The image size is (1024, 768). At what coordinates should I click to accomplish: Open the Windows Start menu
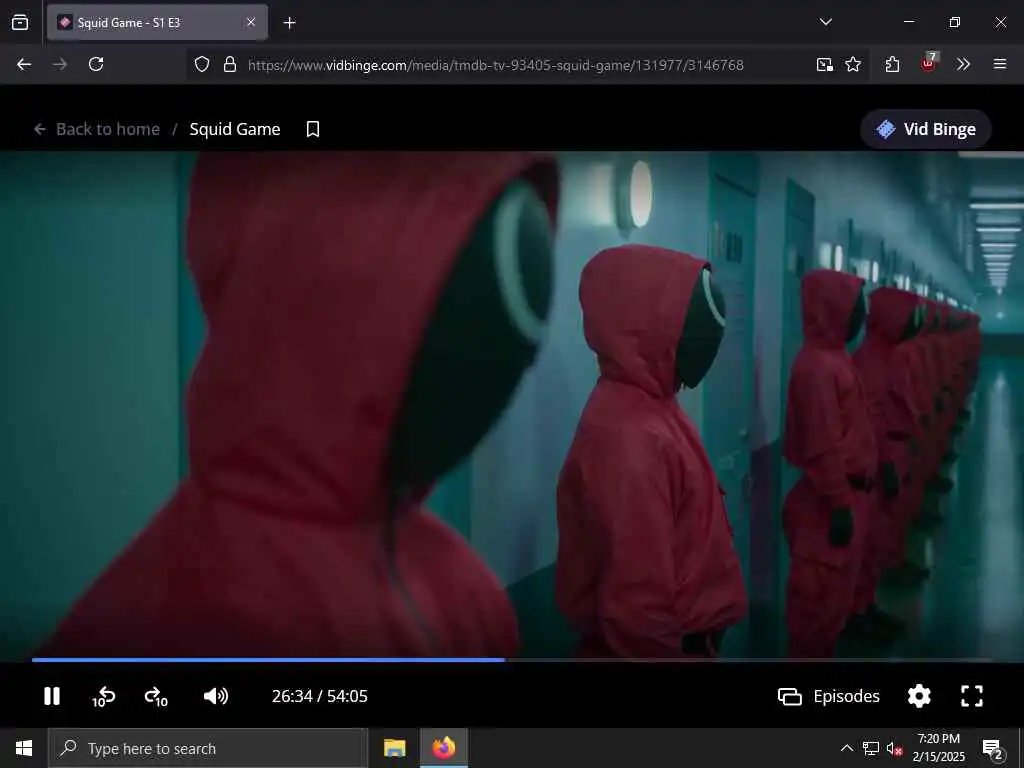pyautogui.click(x=24, y=748)
